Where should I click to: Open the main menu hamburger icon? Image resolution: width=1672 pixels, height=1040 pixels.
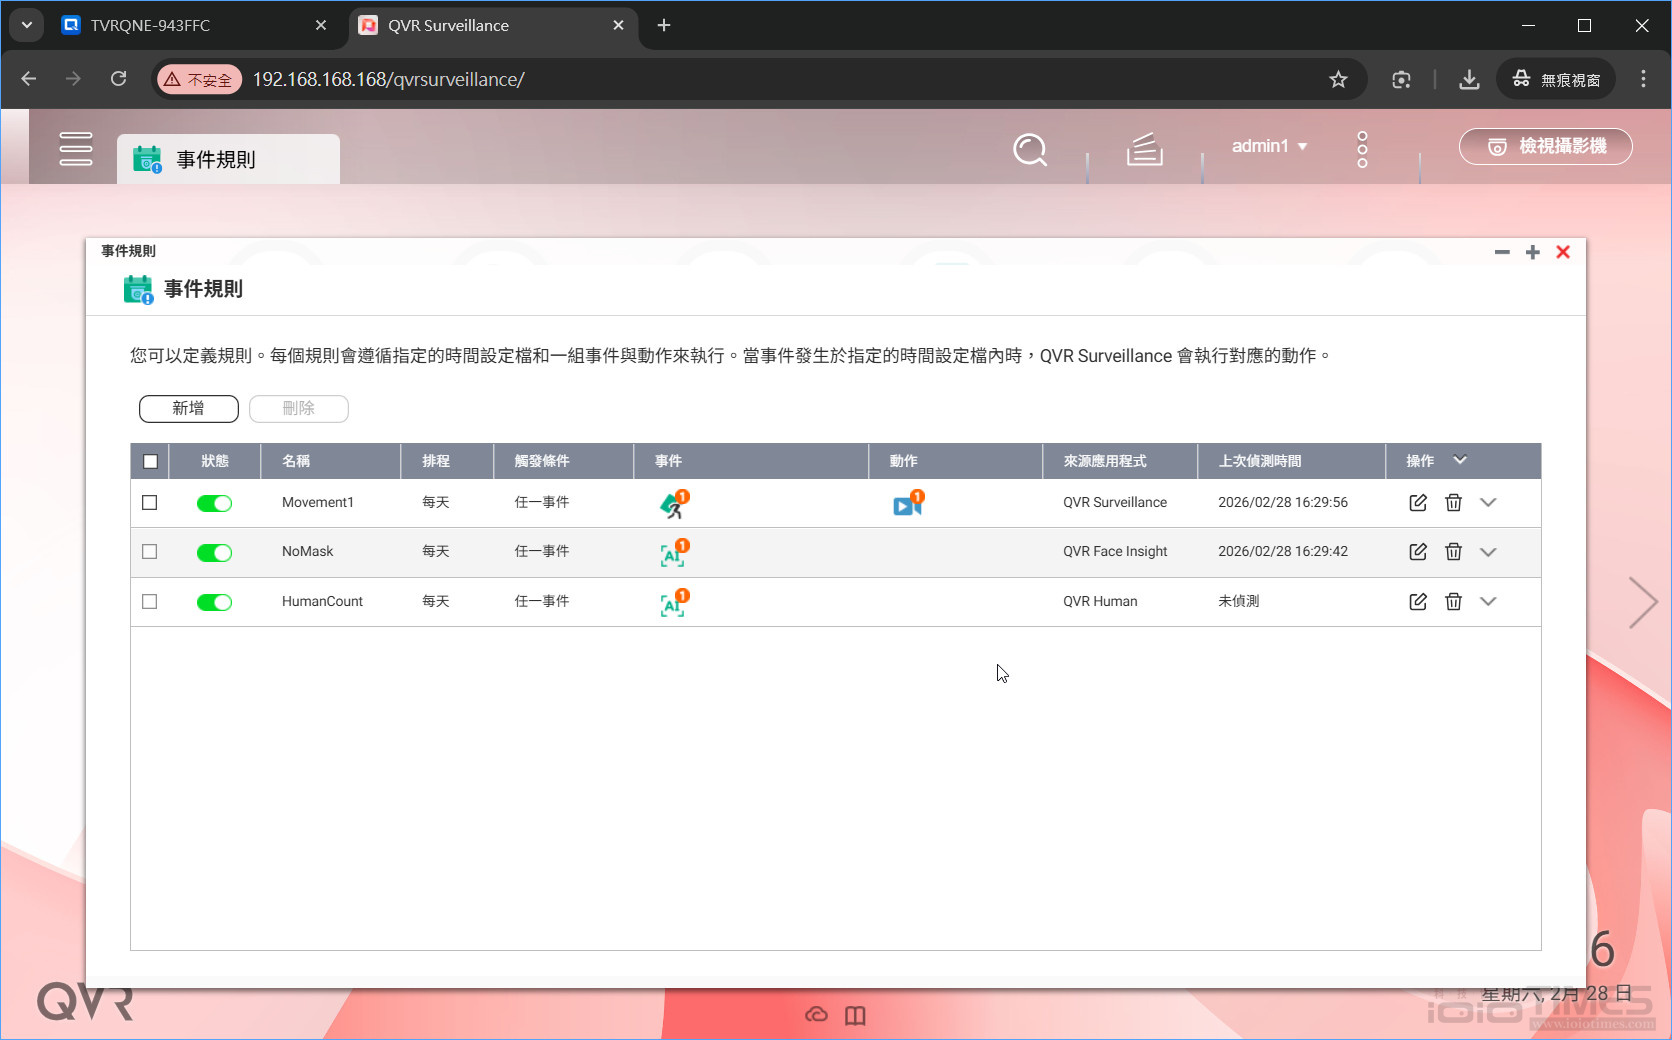pyautogui.click(x=76, y=148)
